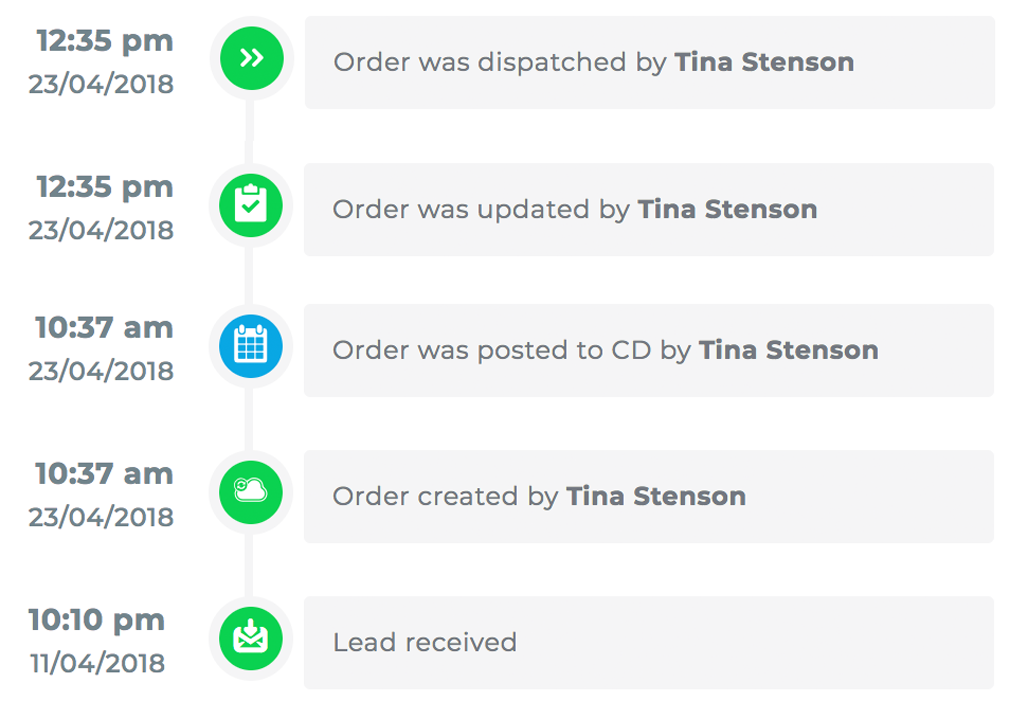Click the green dispatched double-arrow icon

[251, 58]
